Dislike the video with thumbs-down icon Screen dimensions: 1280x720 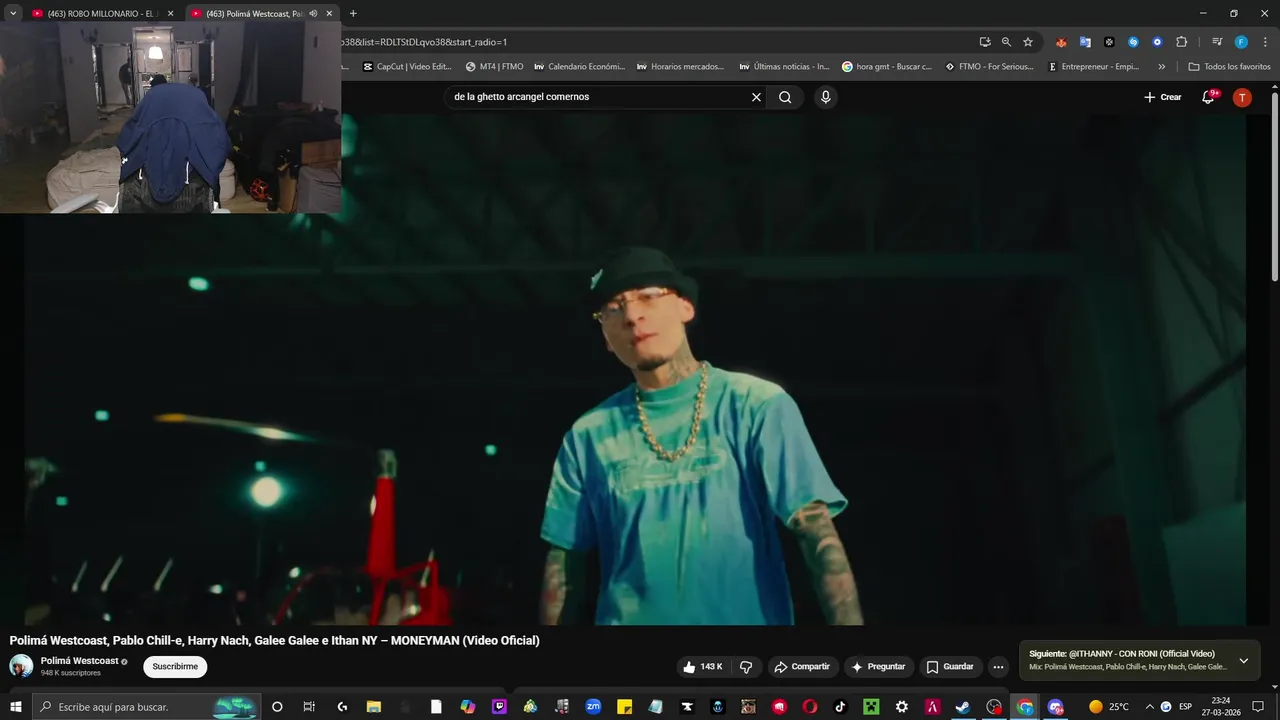pos(746,667)
